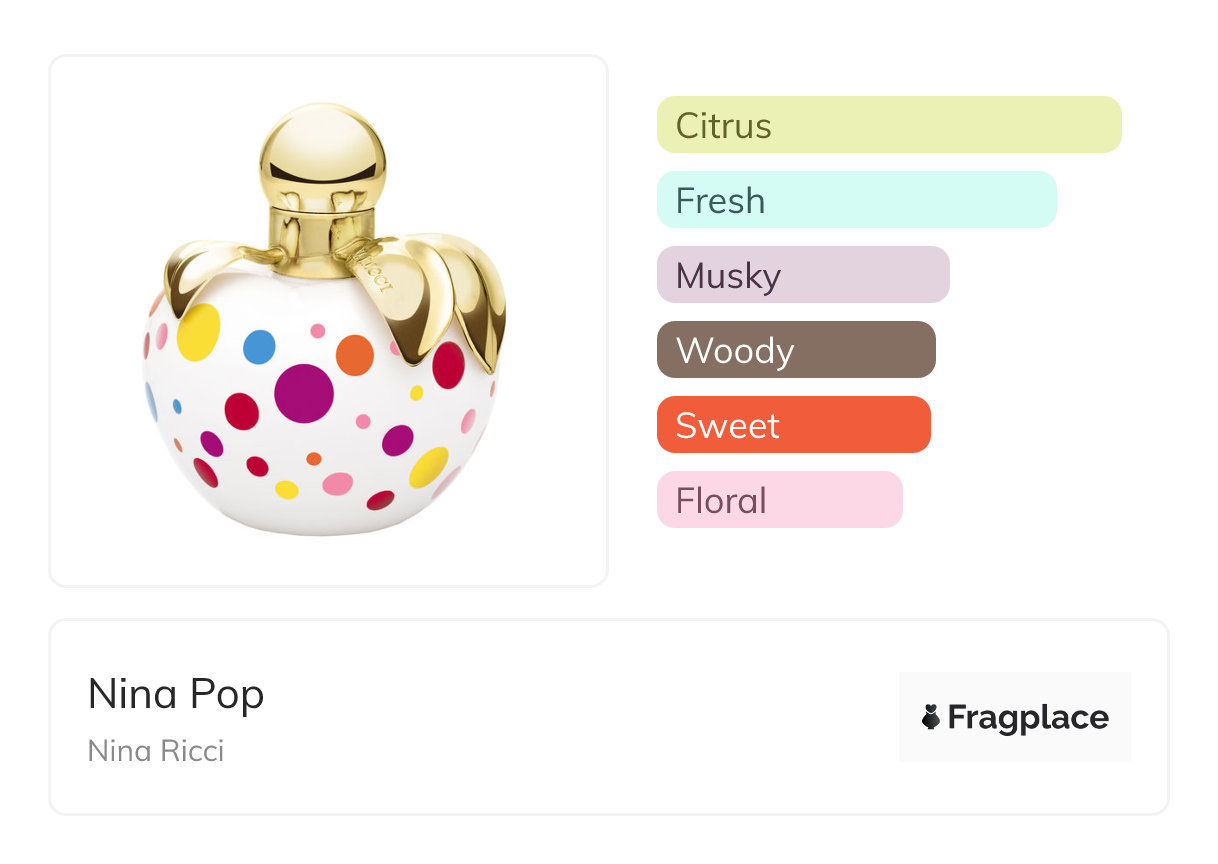Click the pink oval dot near bottle base
Screen dimensions: 1218x864
click(x=337, y=484)
